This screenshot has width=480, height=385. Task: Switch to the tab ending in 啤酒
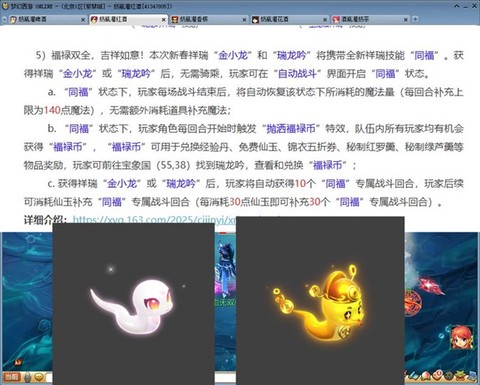pyautogui.click(x=47, y=20)
